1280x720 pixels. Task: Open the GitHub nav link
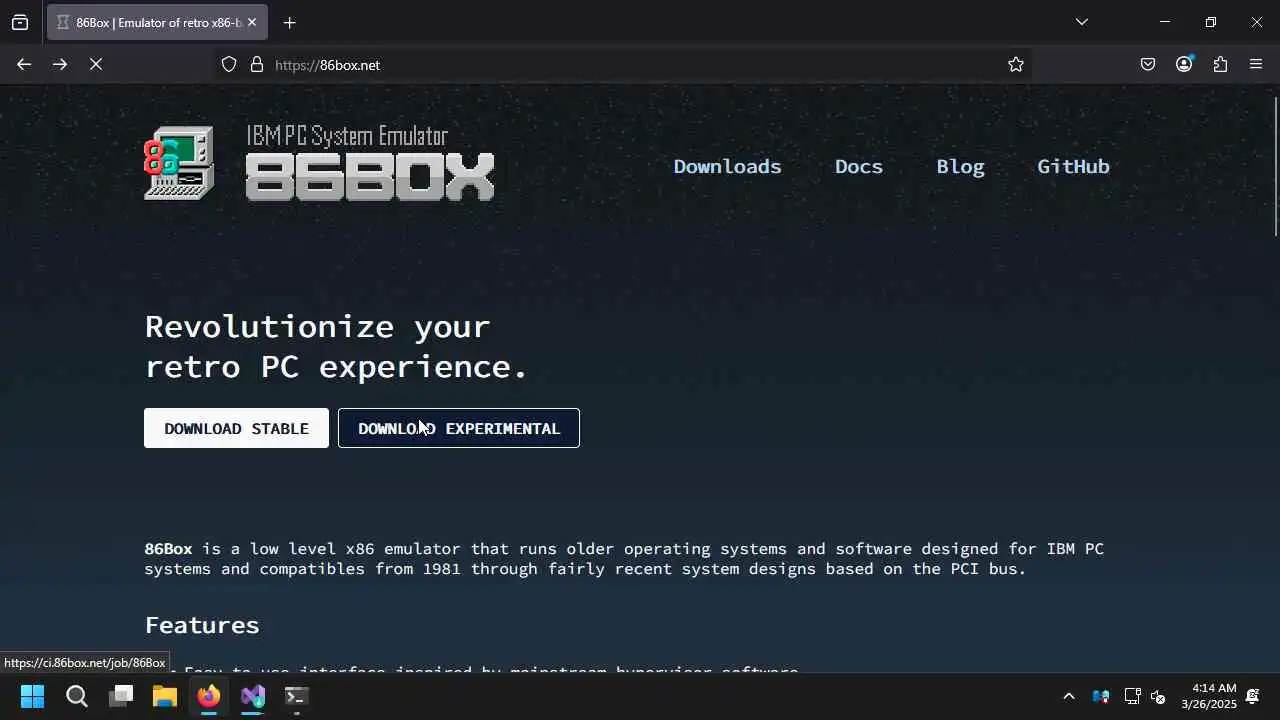(x=1073, y=166)
